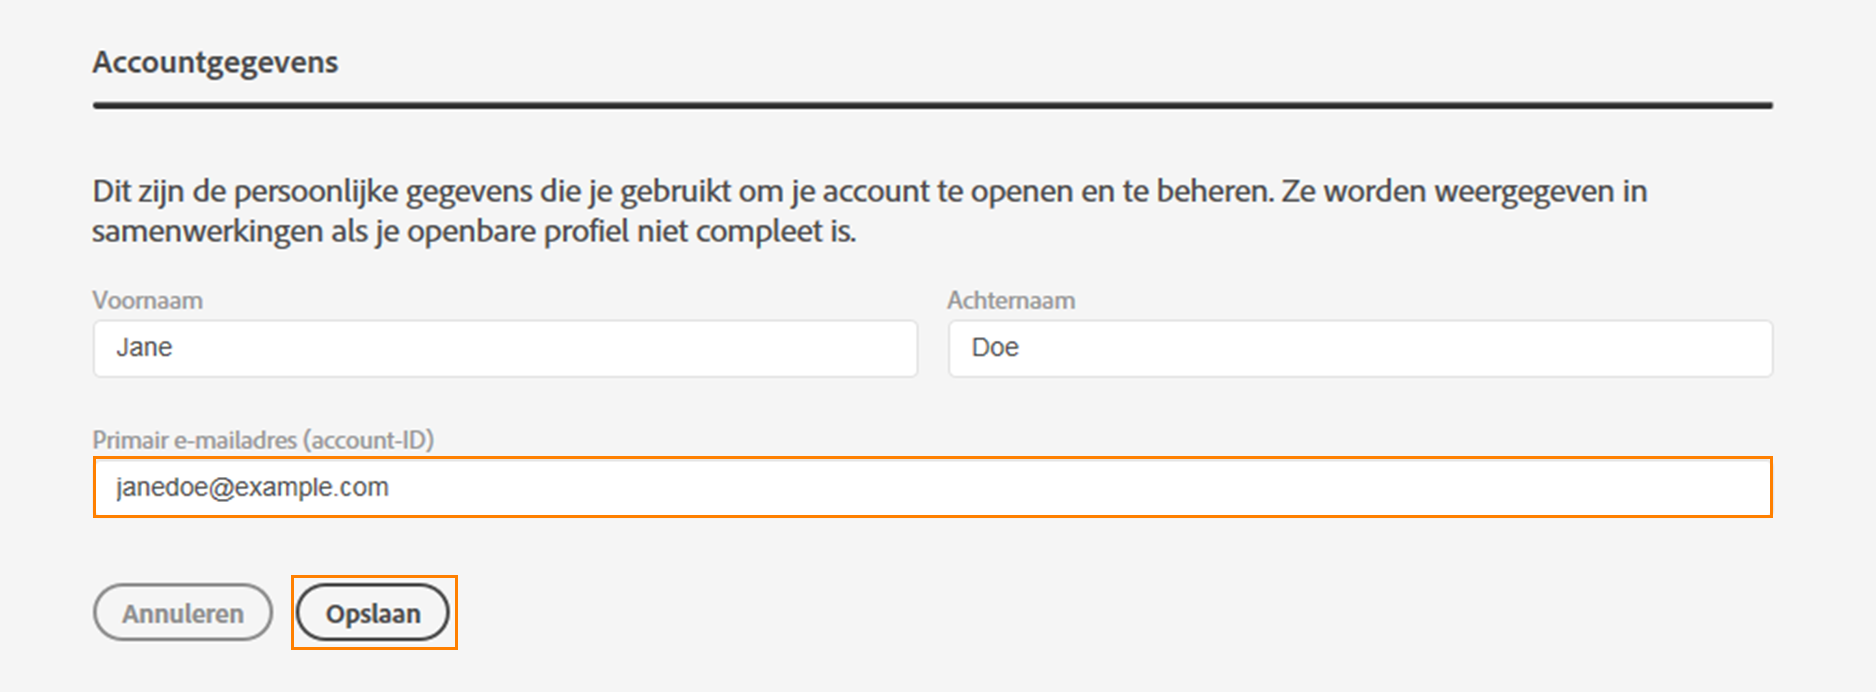Save the account details form

pos(373,613)
